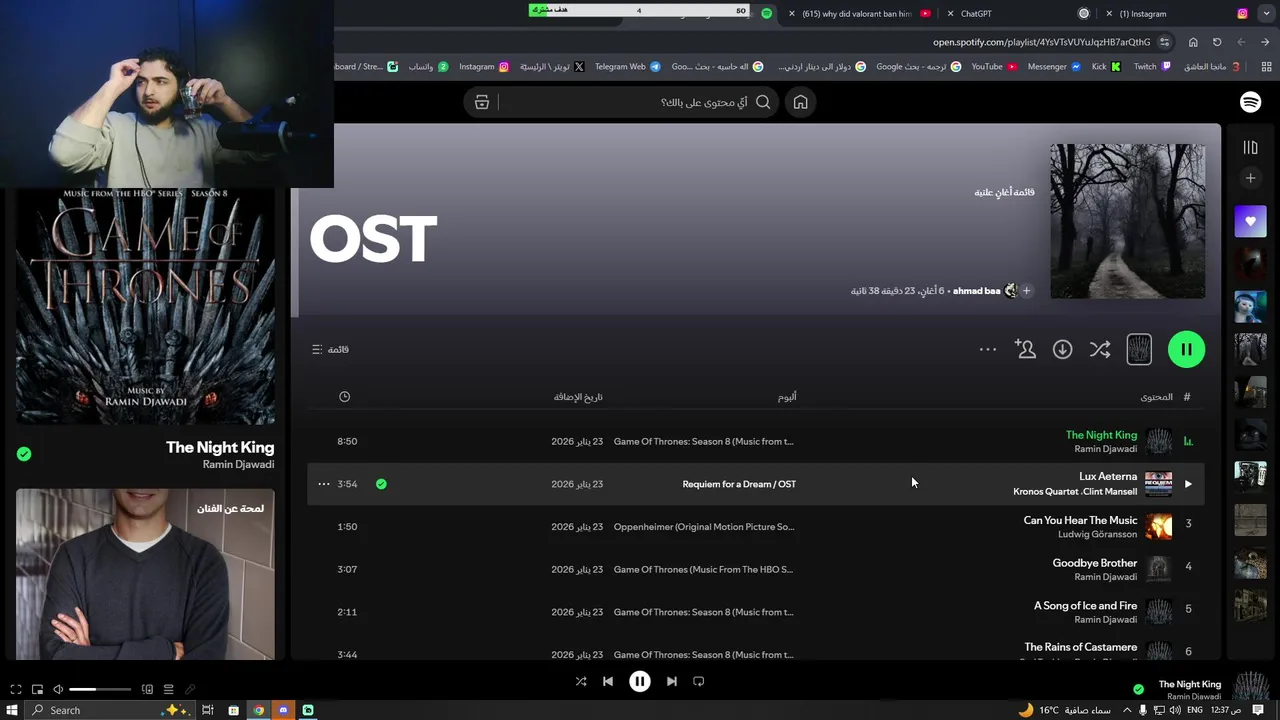Switch to why did valorant ban YouTube tab

click(x=858, y=14)
